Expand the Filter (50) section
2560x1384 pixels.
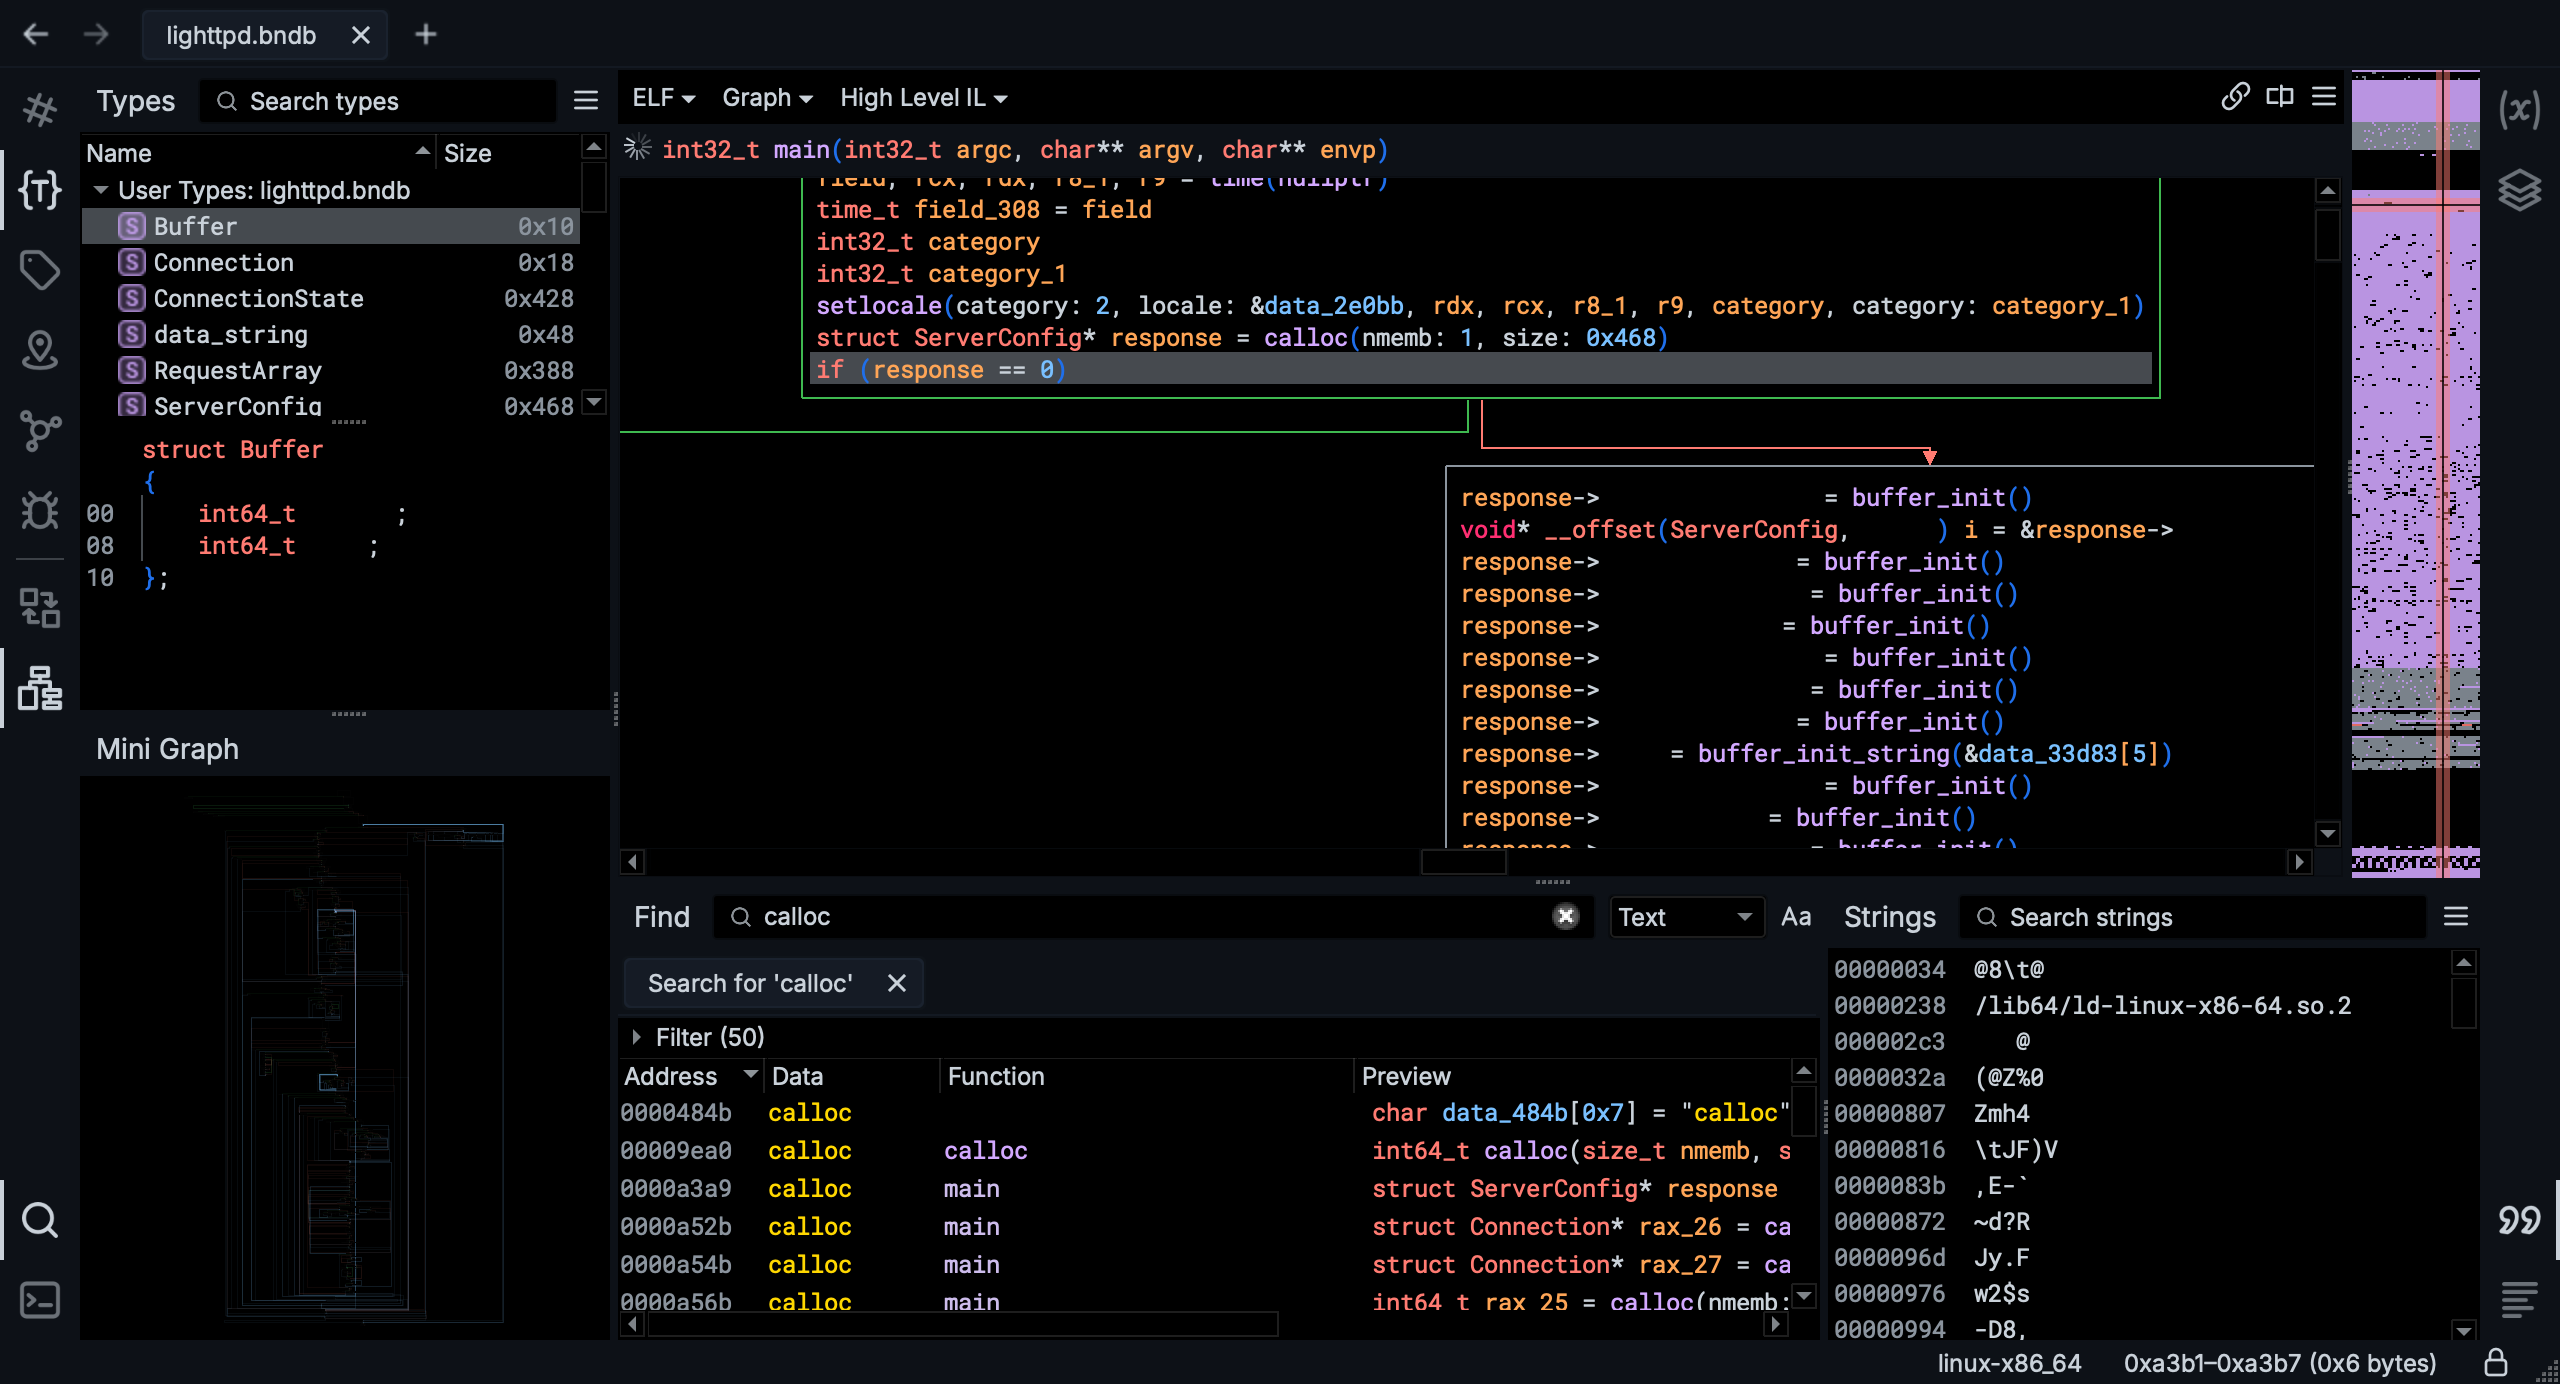click(637, 1037)
